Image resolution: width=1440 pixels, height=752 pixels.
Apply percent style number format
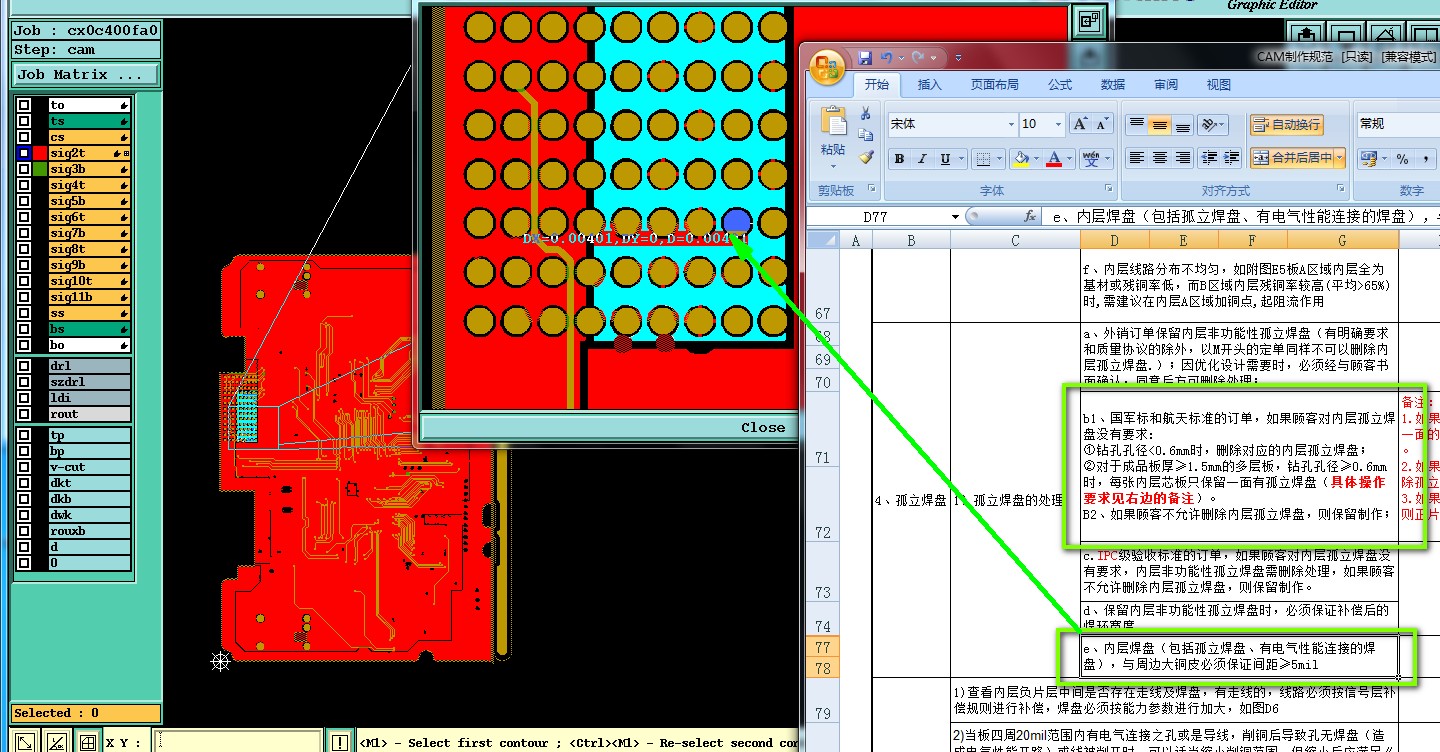pyautogui.click(x=1402, y=158)
